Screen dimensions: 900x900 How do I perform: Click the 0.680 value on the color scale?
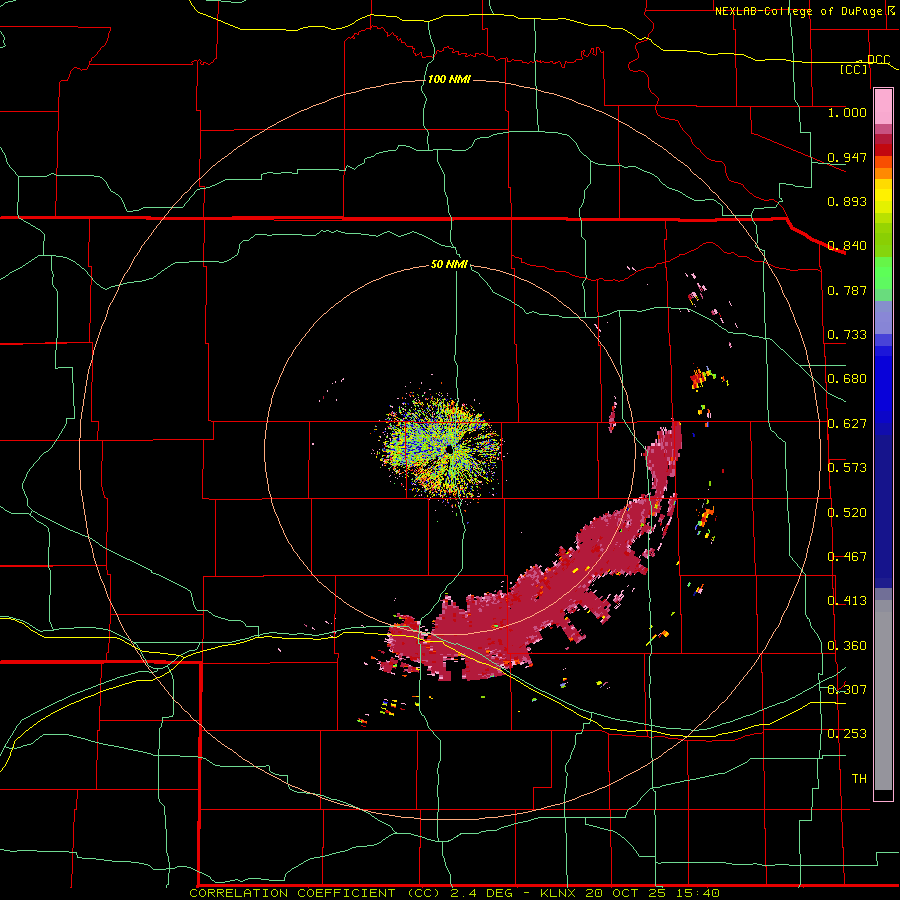847,379
